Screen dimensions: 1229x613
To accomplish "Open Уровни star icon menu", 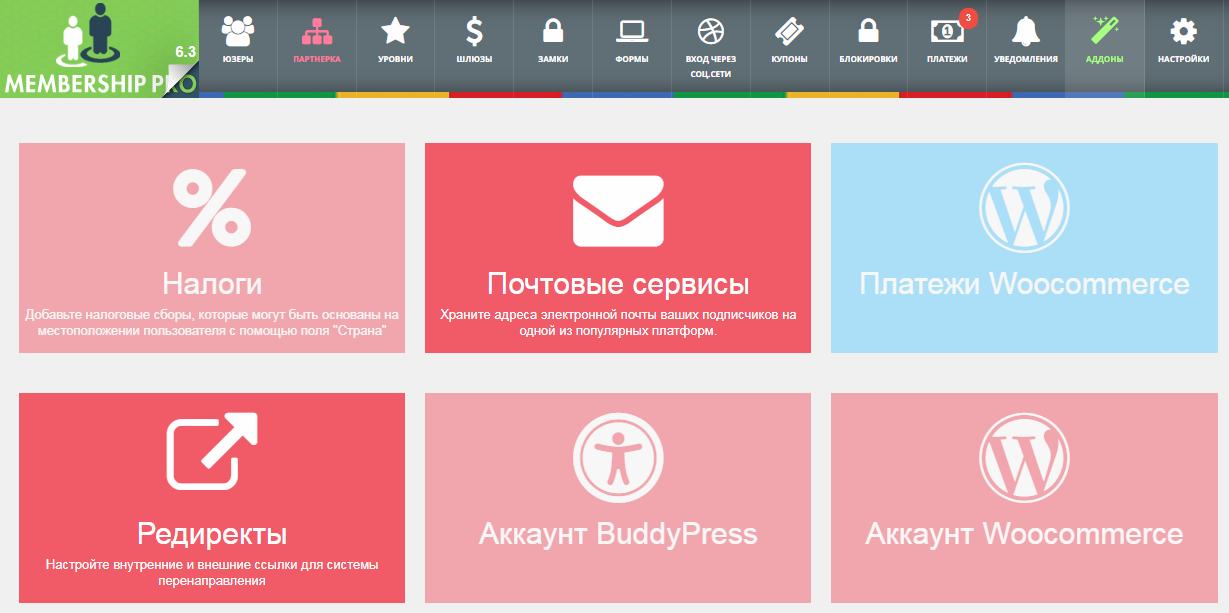I will tap(395, 40).
